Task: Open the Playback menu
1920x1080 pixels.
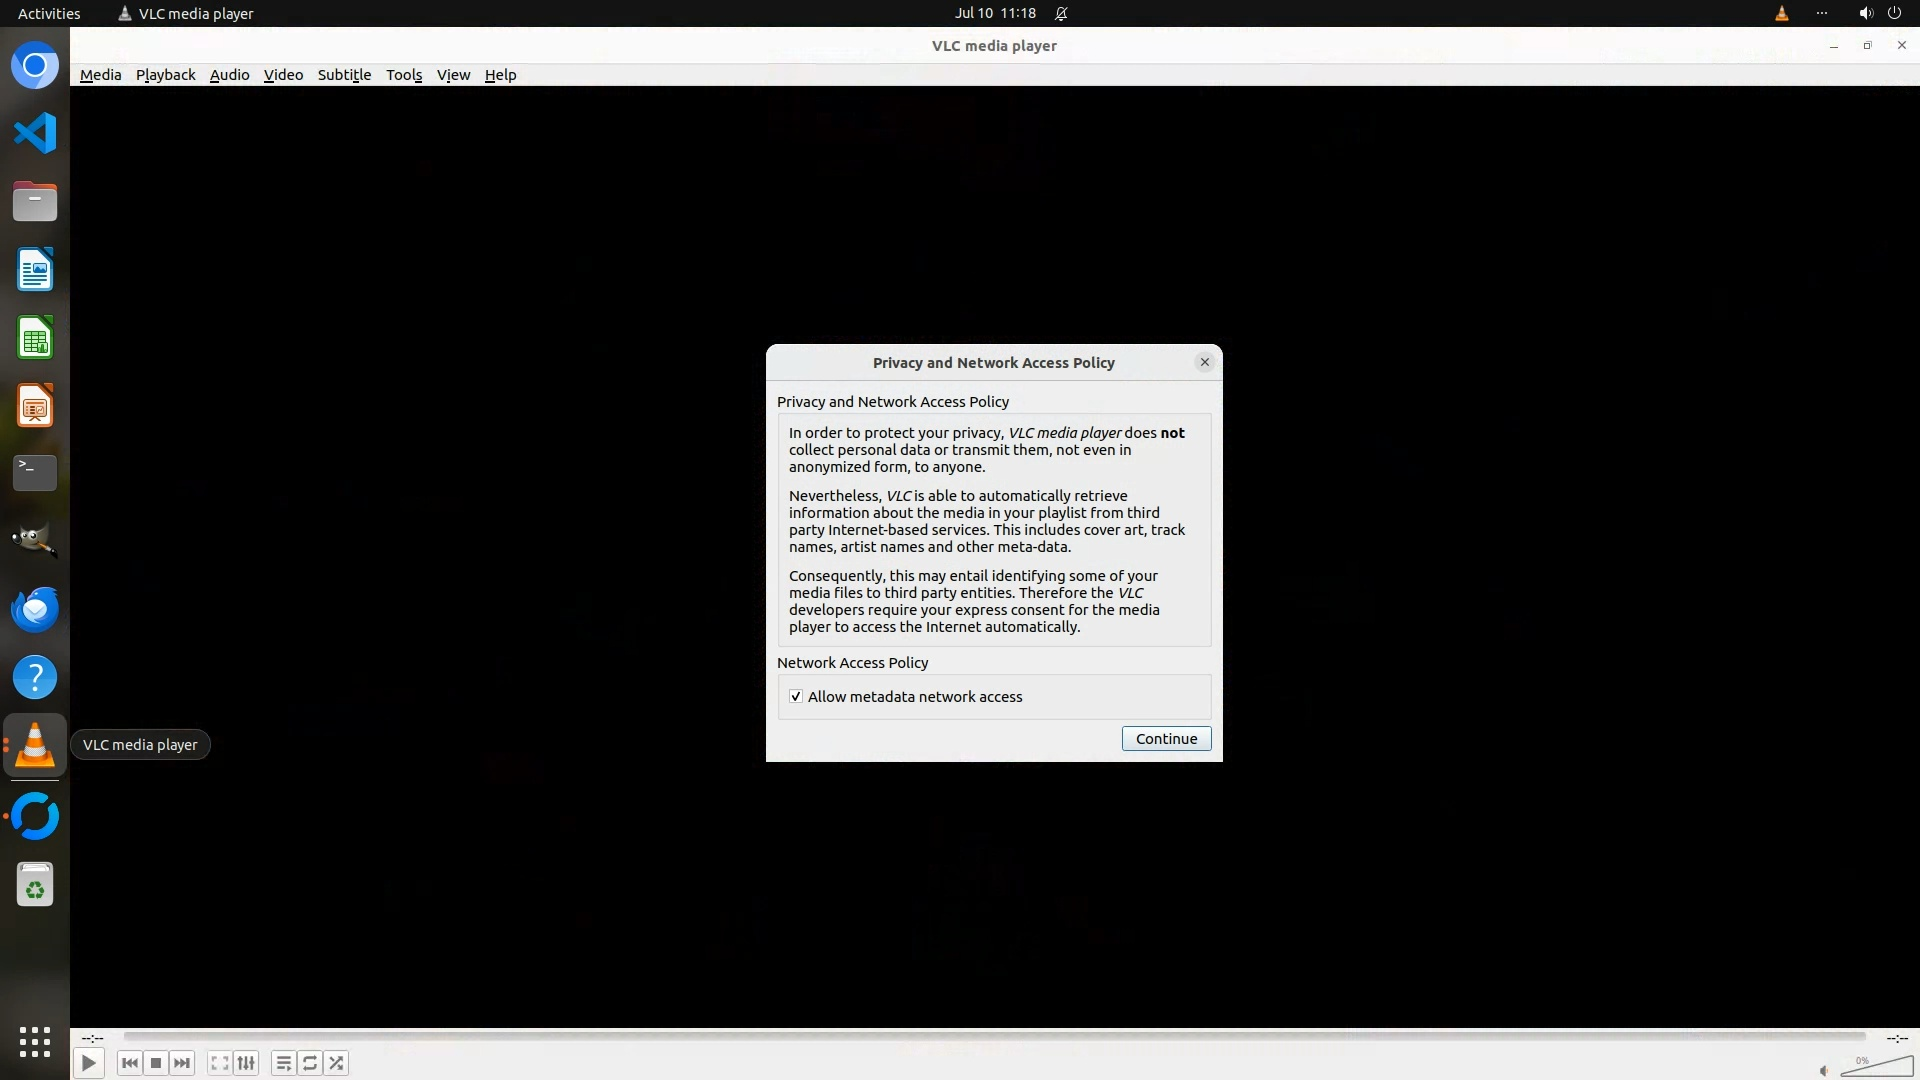Action: [x=165, y=75]
